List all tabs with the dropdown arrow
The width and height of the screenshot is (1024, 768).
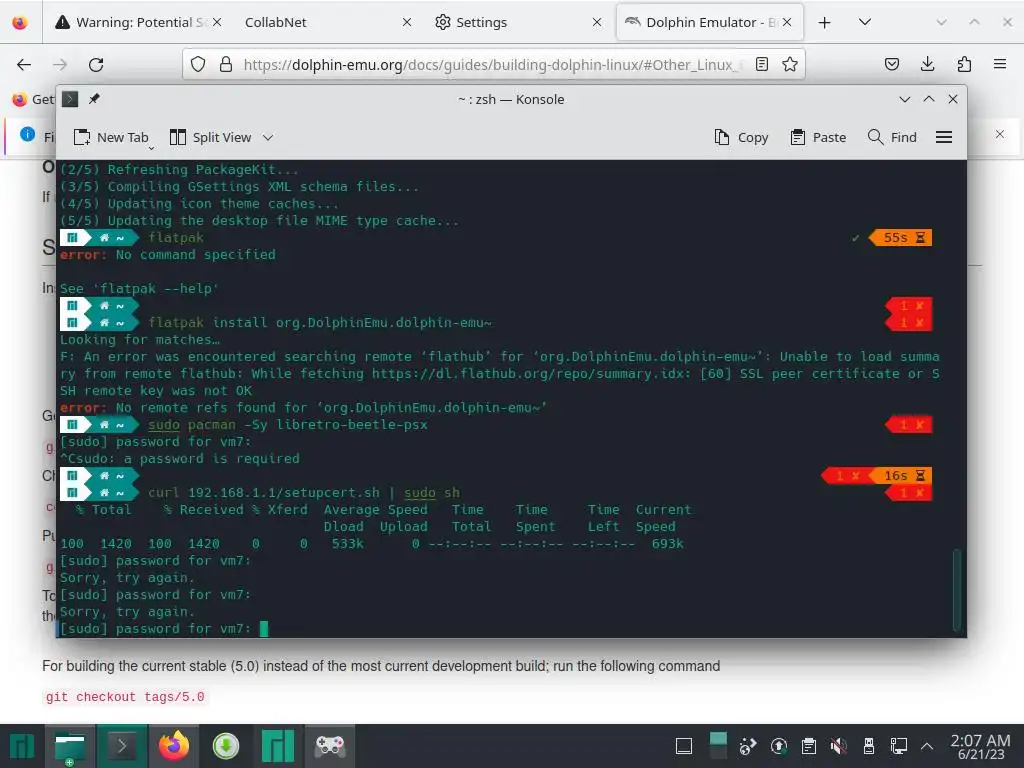click(865, 22)
